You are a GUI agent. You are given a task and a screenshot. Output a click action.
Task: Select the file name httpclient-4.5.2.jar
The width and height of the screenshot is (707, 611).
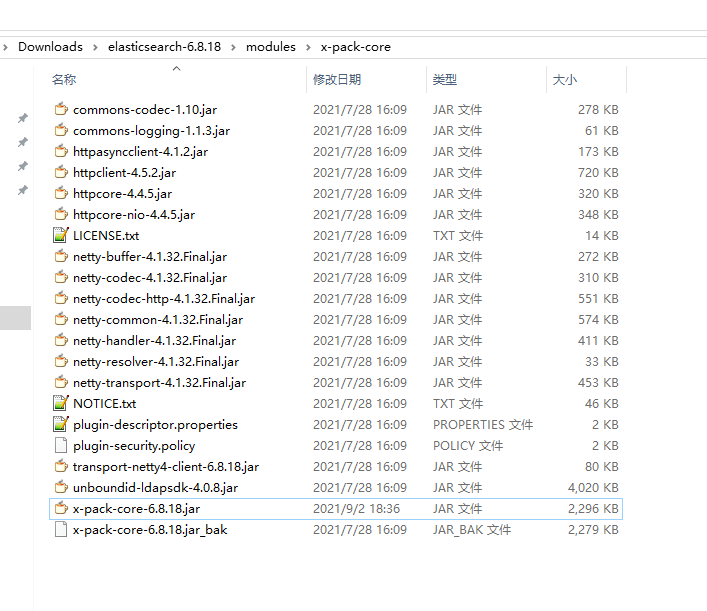(x=124, y=173)
